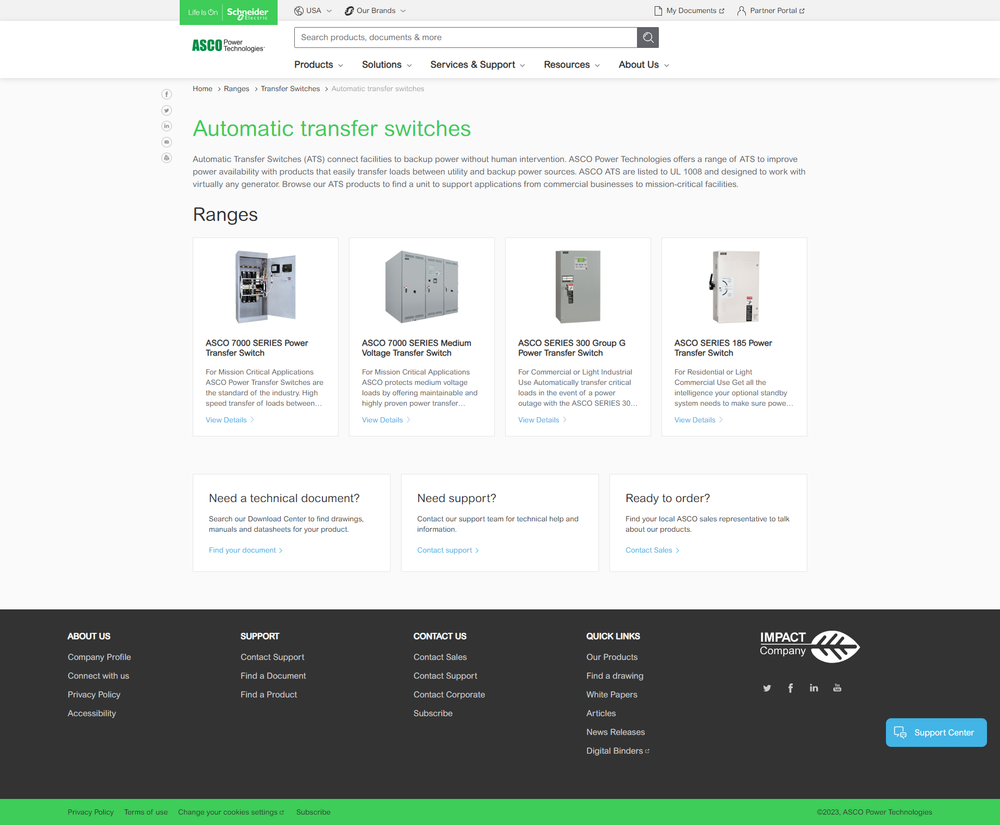The height and width of the screenshot is (825, 1000).
Task: Focus the search products input field
Action: coord(466,38)
